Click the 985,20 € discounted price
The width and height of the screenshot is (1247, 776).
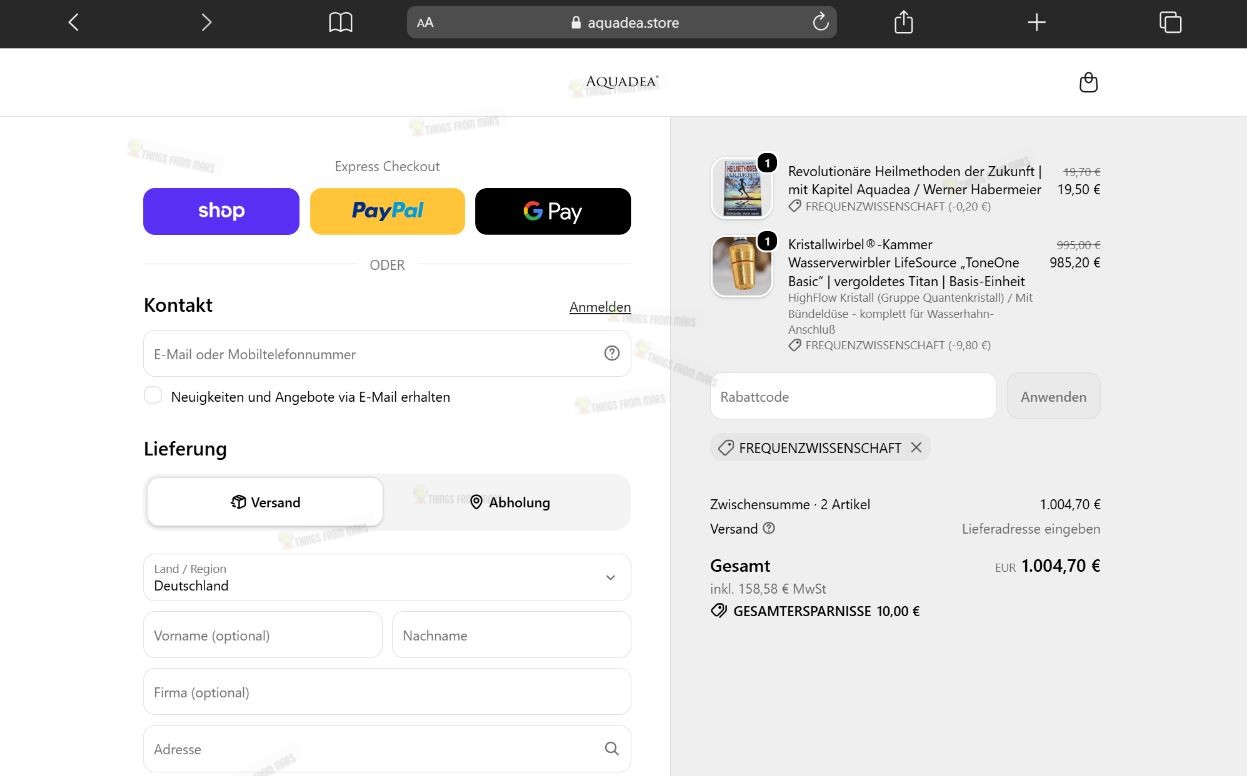(1075, 263)
